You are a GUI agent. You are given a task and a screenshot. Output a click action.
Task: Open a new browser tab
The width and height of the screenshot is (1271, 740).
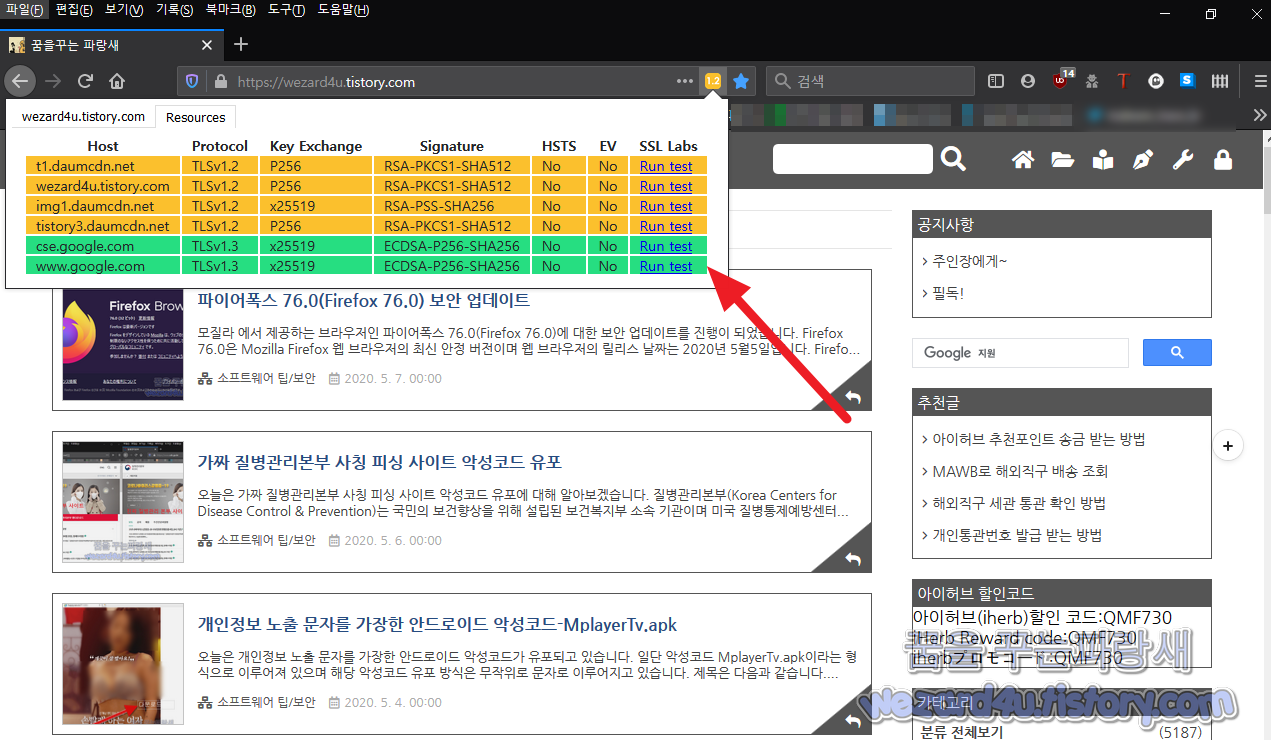coord(240,44)
